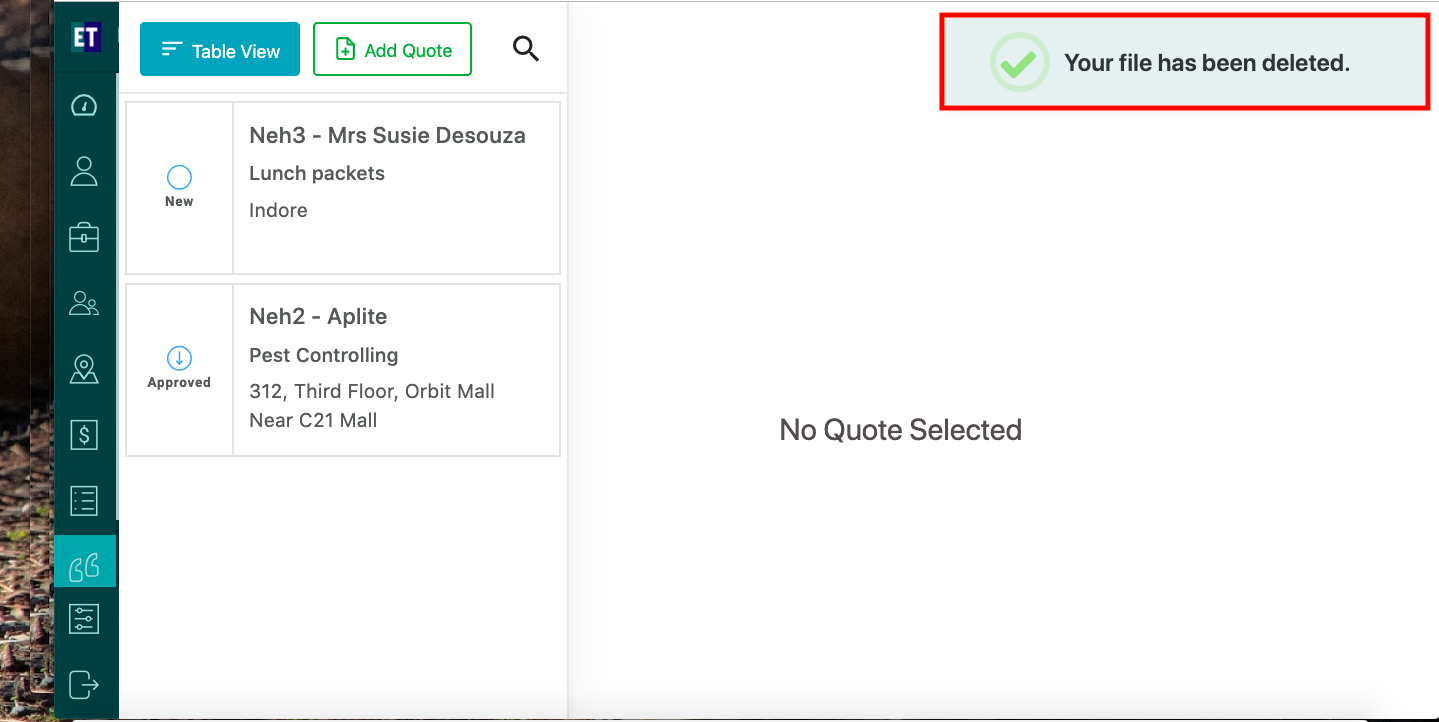Click the green checkmark icon in notification
The width and height of the screenshot is (1439, 722).
coord(1018,63)
